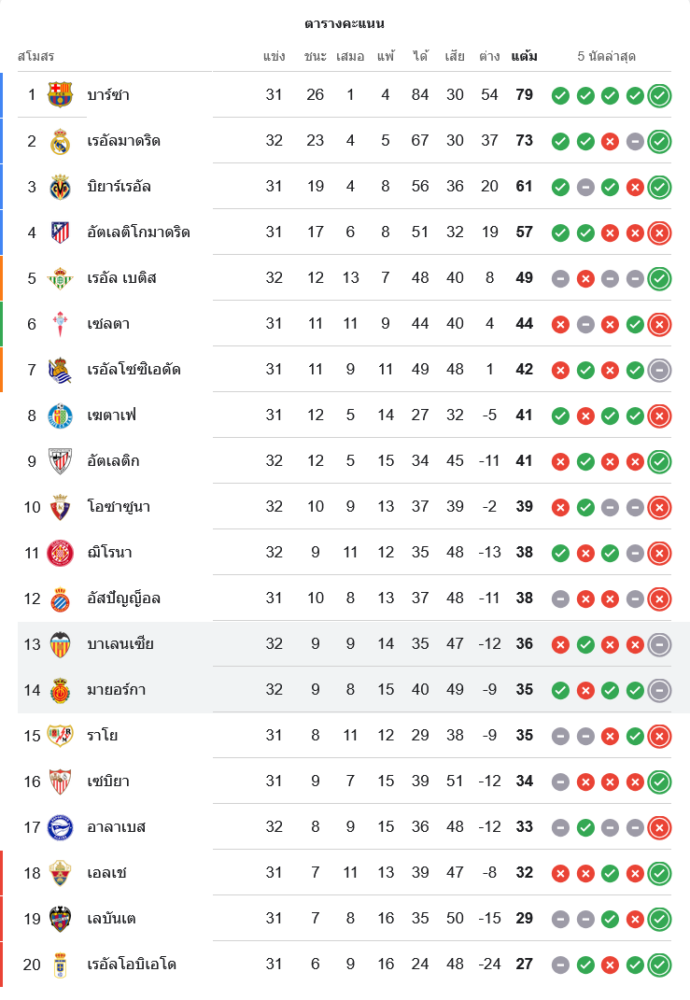This screenshot has width=690, height=1000.
Task: Click the Atlético Madrid crest icon
Action: (x=60, y=232)
